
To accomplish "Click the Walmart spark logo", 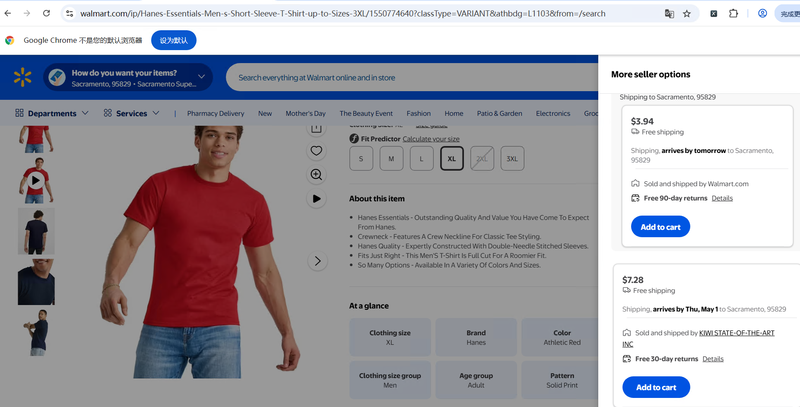I will (22, 78).
